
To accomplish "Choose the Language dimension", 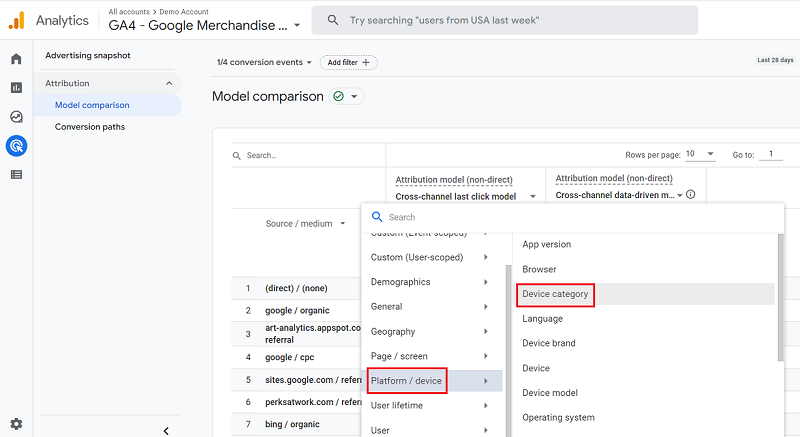I will [x=542, y=319].
